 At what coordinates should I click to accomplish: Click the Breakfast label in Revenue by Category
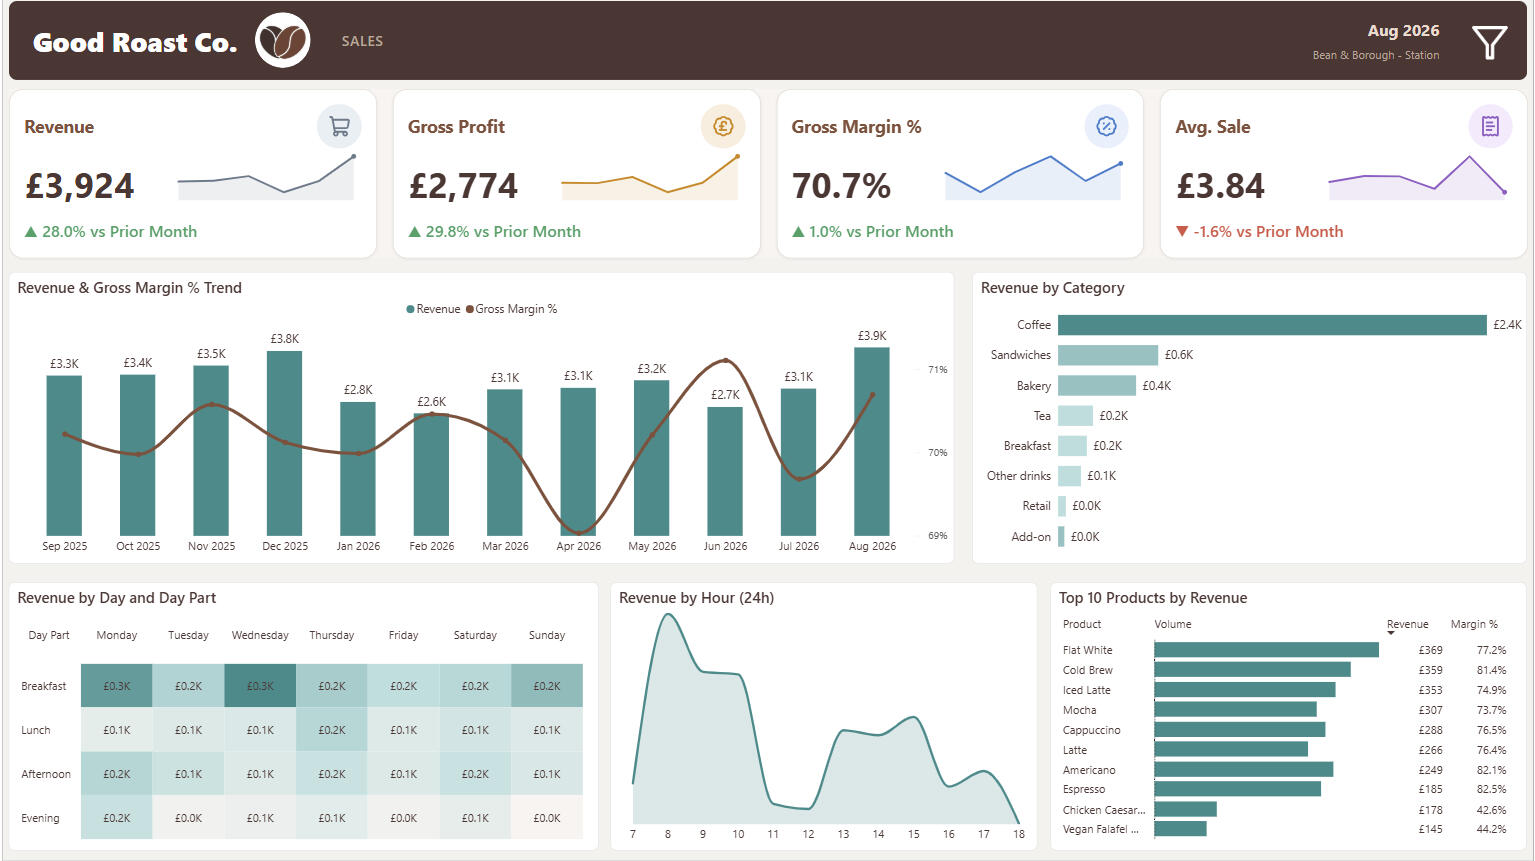1027,446
